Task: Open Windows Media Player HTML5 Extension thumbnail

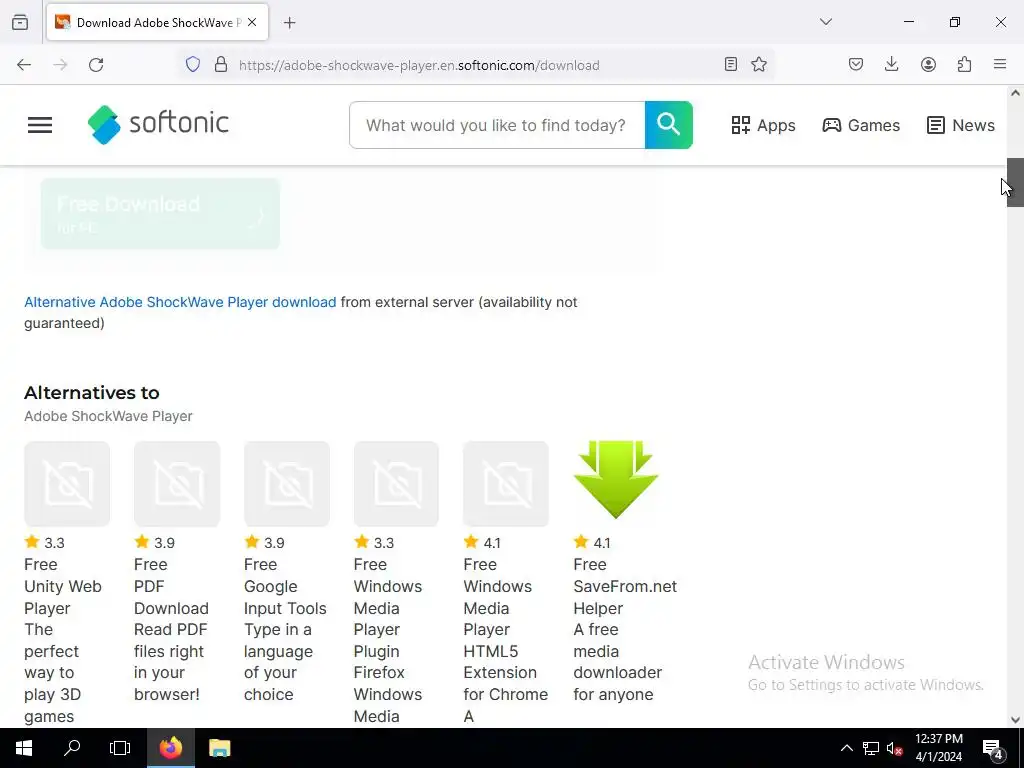Action: pyautogui.click(x=506, y=484)
